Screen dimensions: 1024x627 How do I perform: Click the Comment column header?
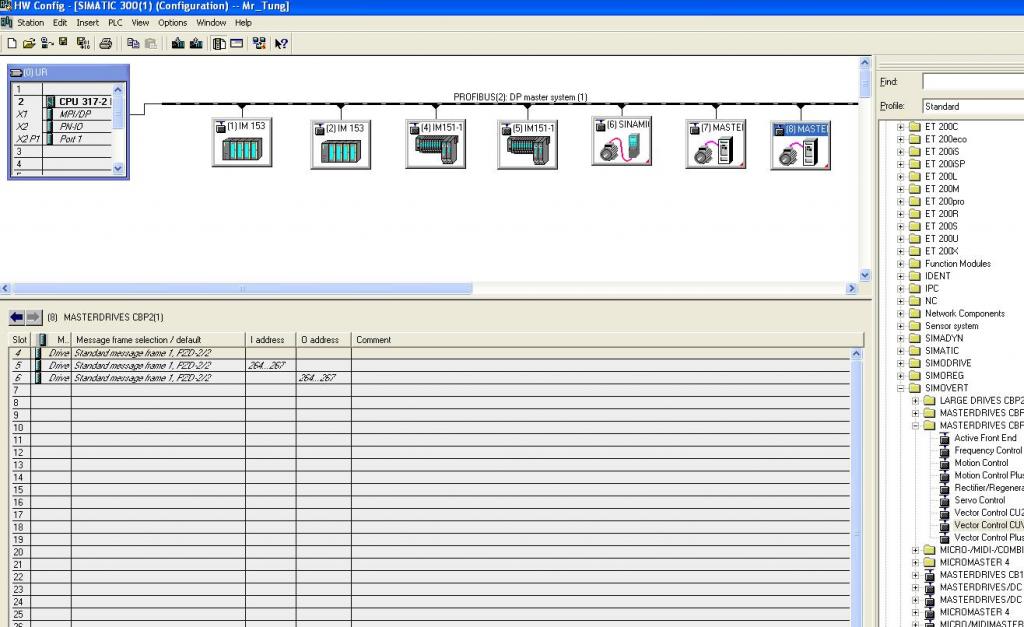tap(607, 340)
